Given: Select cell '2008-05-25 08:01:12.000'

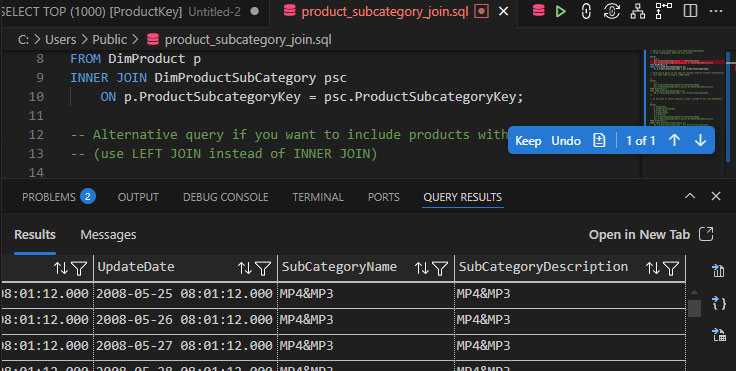Looking at the screenshot, I should point(184,294).
